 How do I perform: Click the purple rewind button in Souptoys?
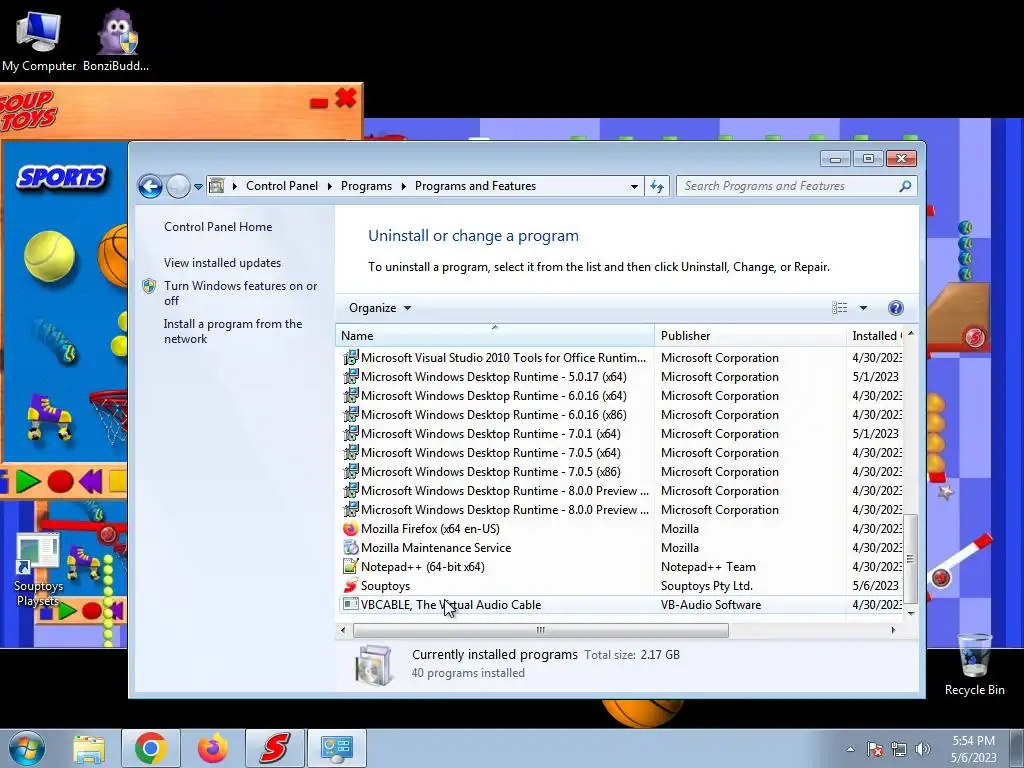90,481
